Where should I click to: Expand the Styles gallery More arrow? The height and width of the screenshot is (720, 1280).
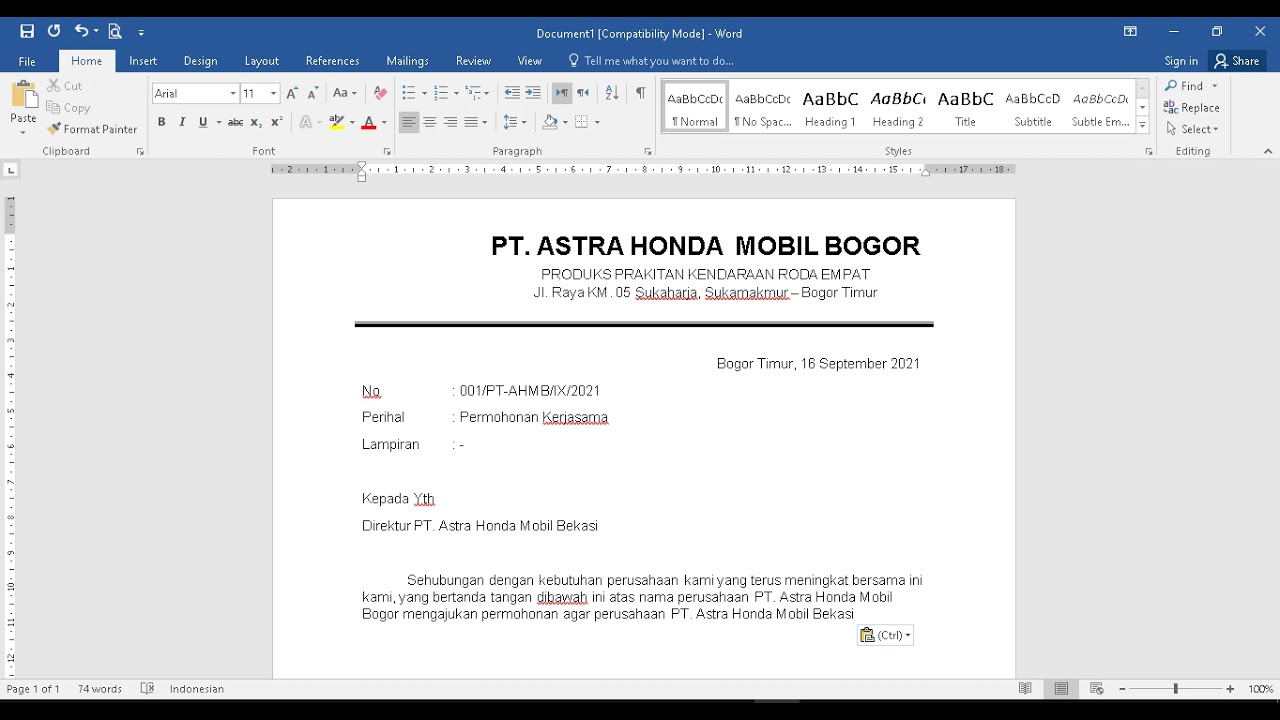click(x=1143, y=126)
